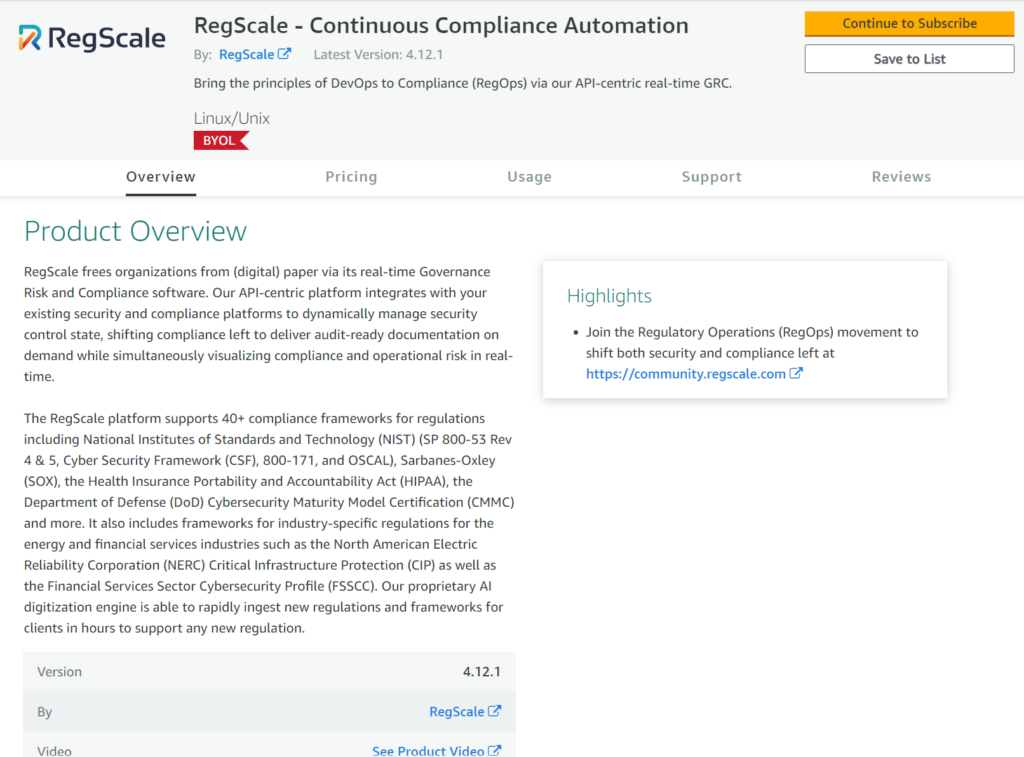This screenshot has height=757, width=1024.
Task: Go to the Usage tab
Action: pos(530,177)
